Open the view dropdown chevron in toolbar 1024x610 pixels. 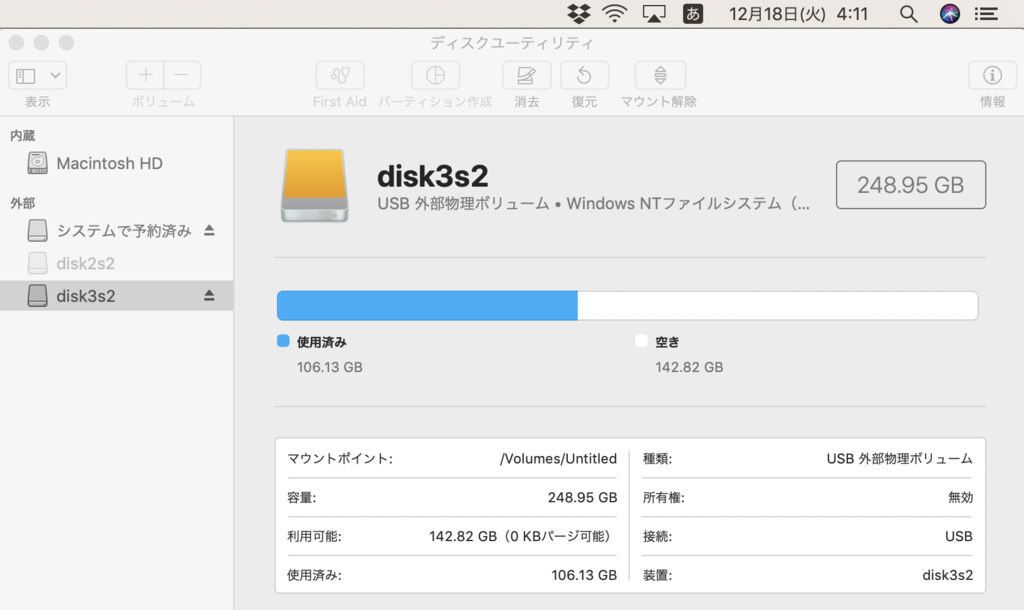pos(56,76)
